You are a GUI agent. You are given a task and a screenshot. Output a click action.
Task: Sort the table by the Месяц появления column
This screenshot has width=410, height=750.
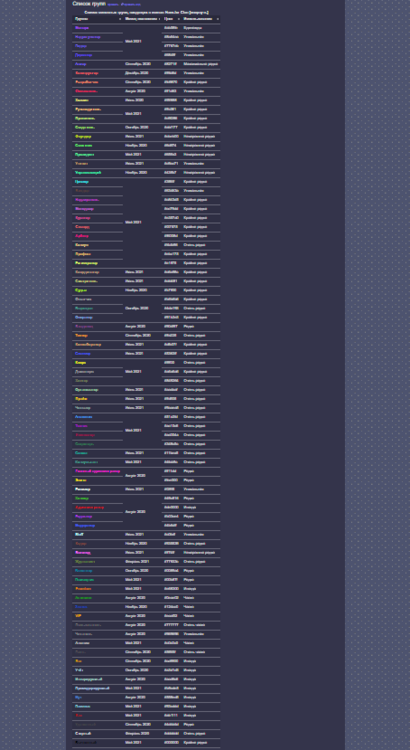[x=142, y=19]
